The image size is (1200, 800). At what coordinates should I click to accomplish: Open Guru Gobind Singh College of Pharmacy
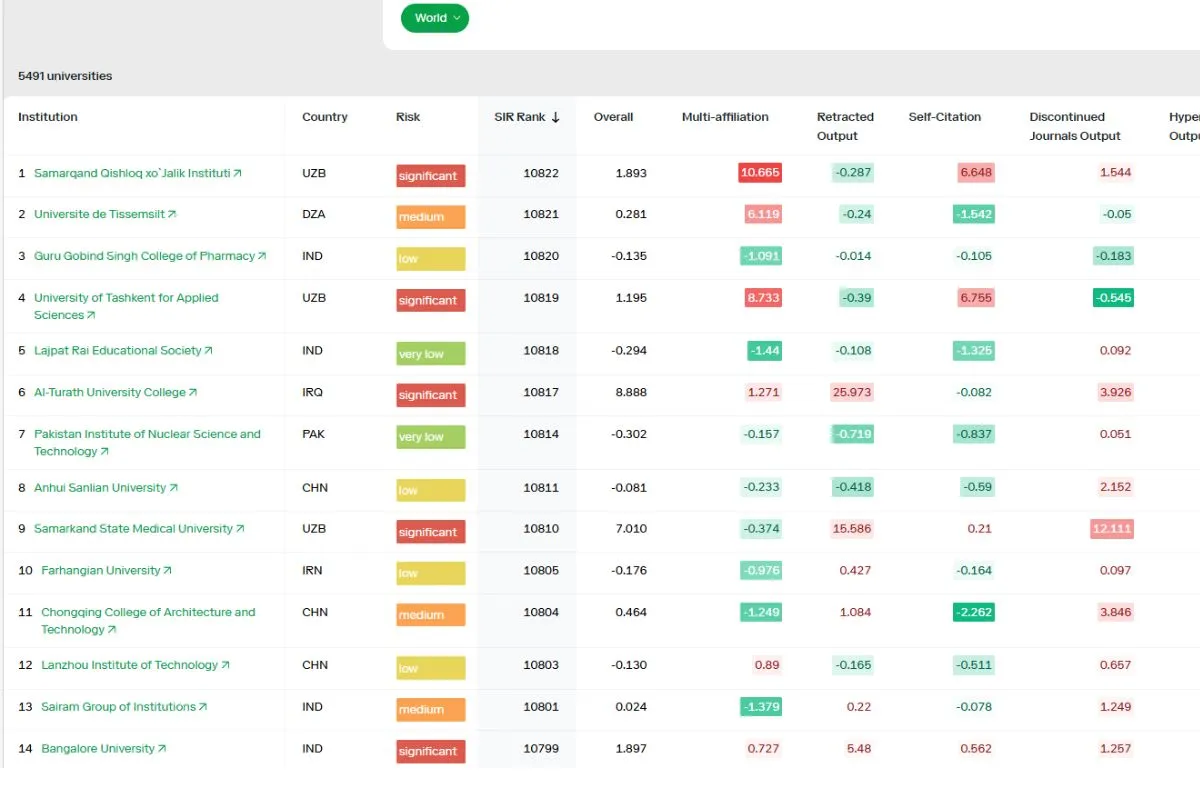[x=144, y=256]
